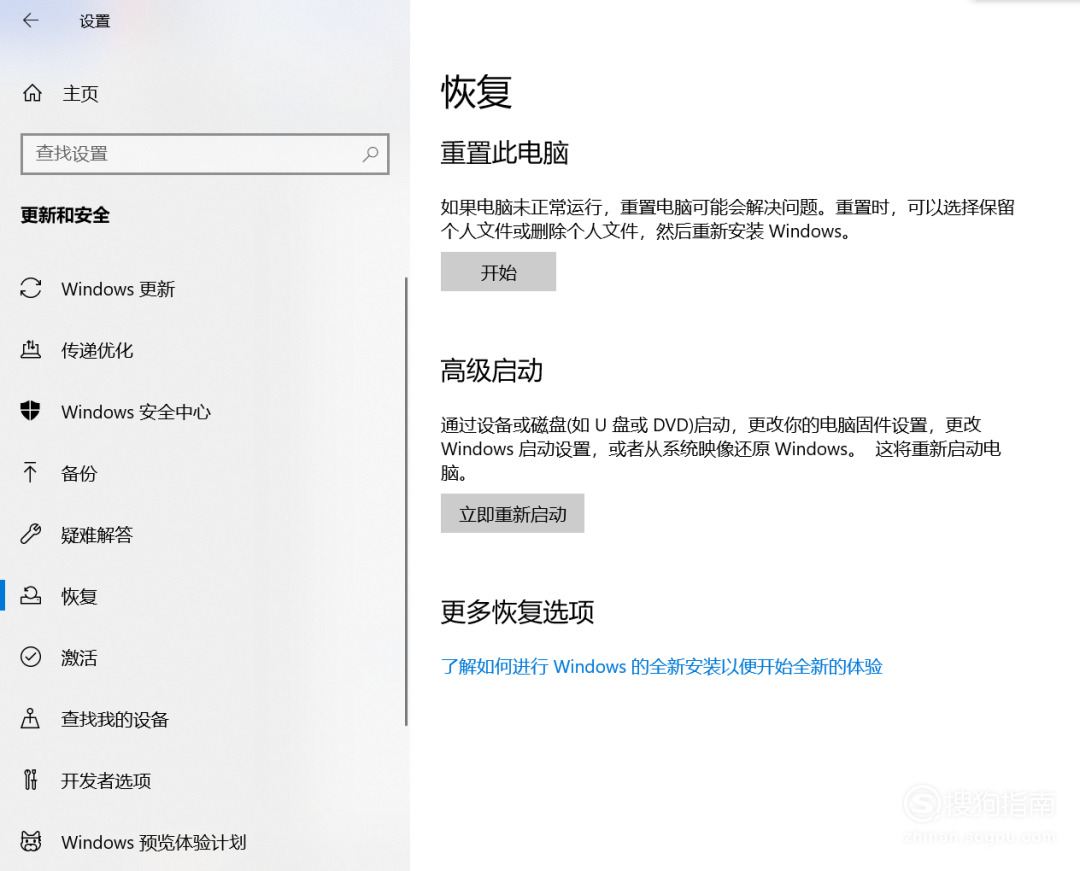Open Windows 预览体验计划 page
The width and height of the screenshot is (1080, 871).
(x=154, y=842)
